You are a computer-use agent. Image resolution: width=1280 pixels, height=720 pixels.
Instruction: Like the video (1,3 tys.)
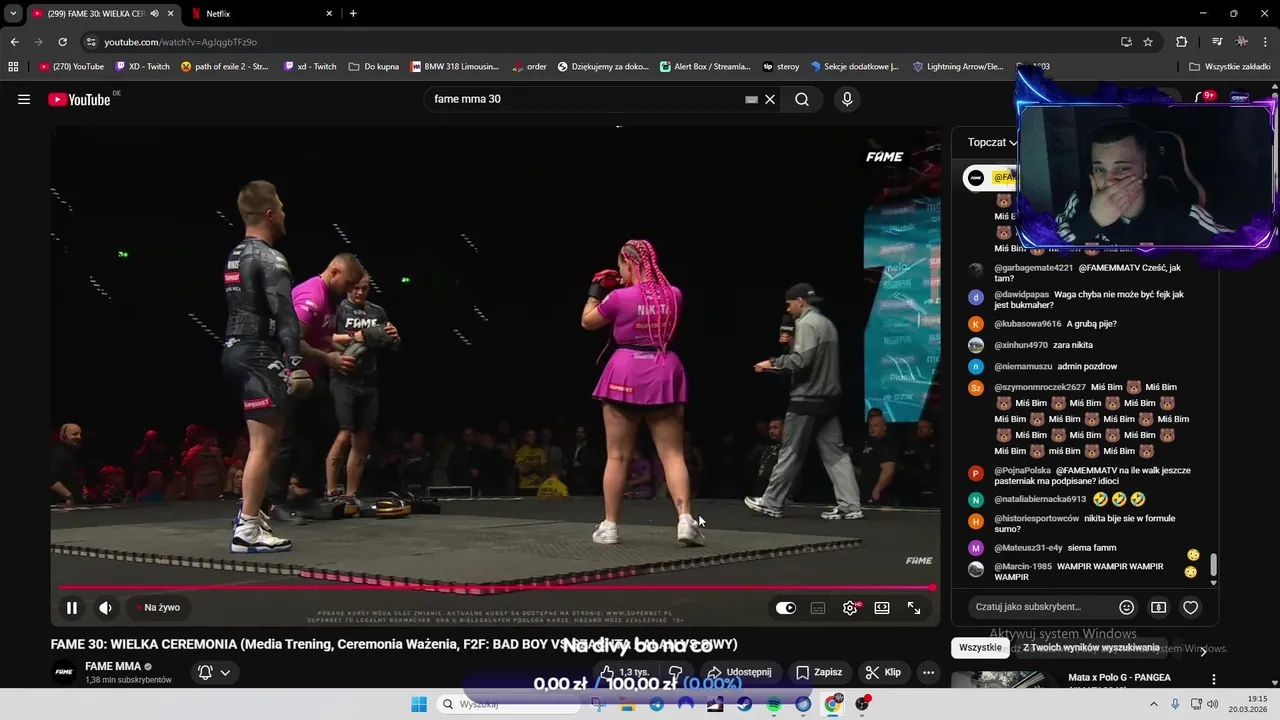625,672
